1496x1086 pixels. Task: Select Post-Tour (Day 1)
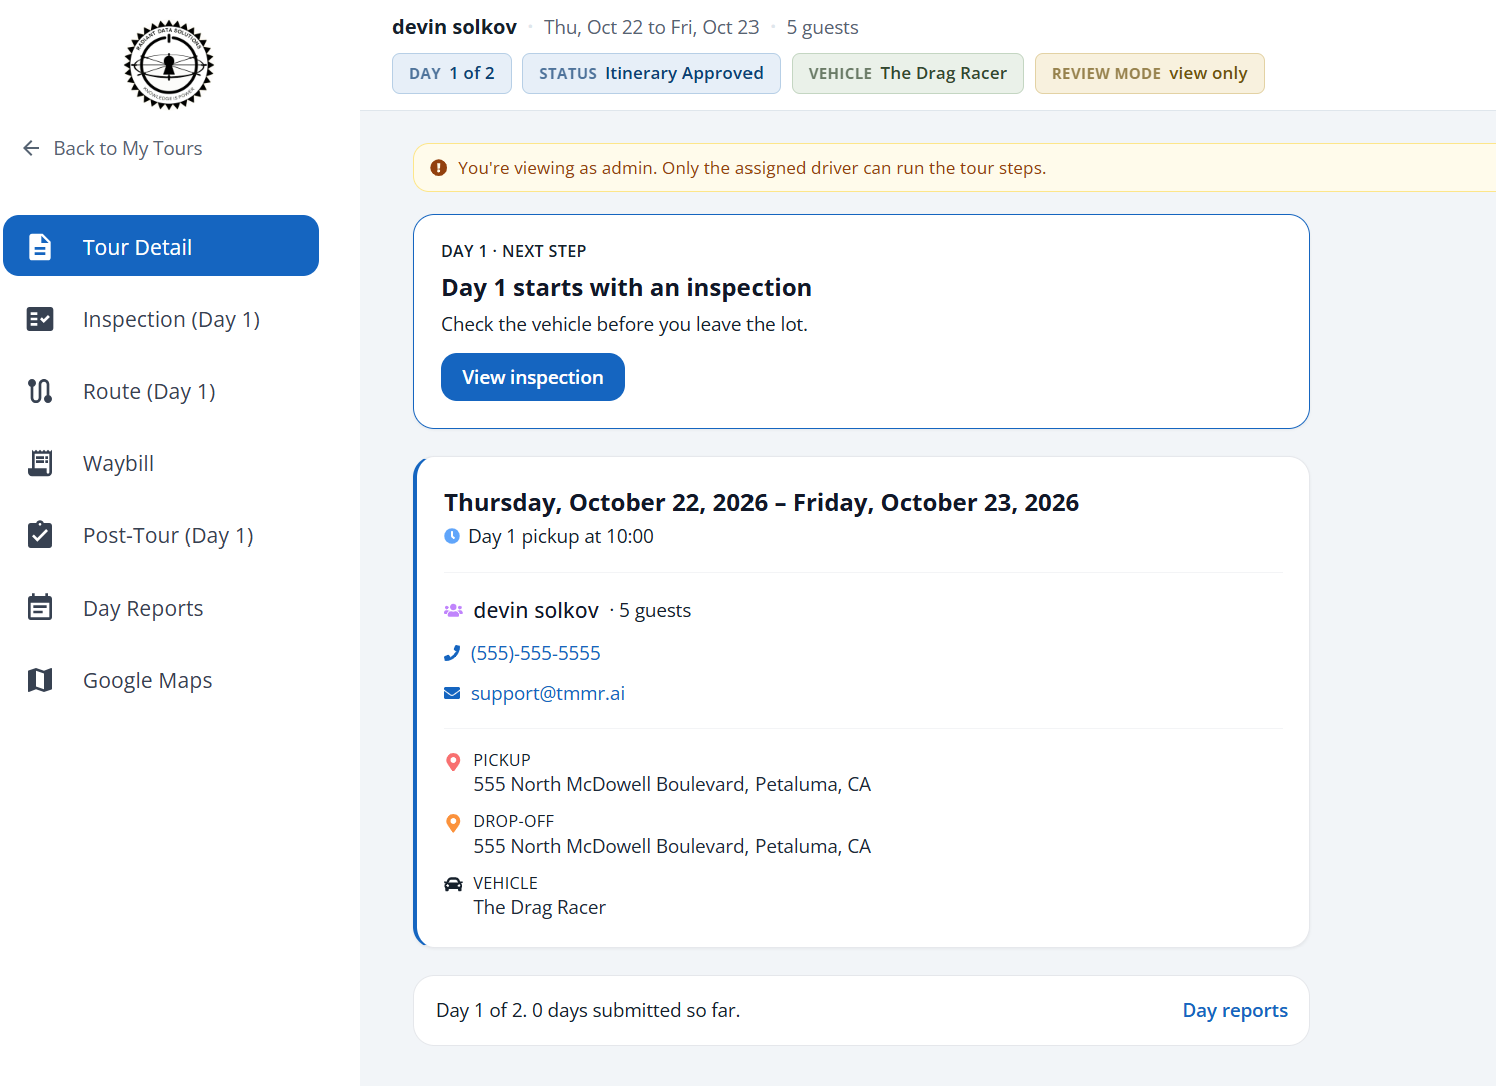point(161,535)
